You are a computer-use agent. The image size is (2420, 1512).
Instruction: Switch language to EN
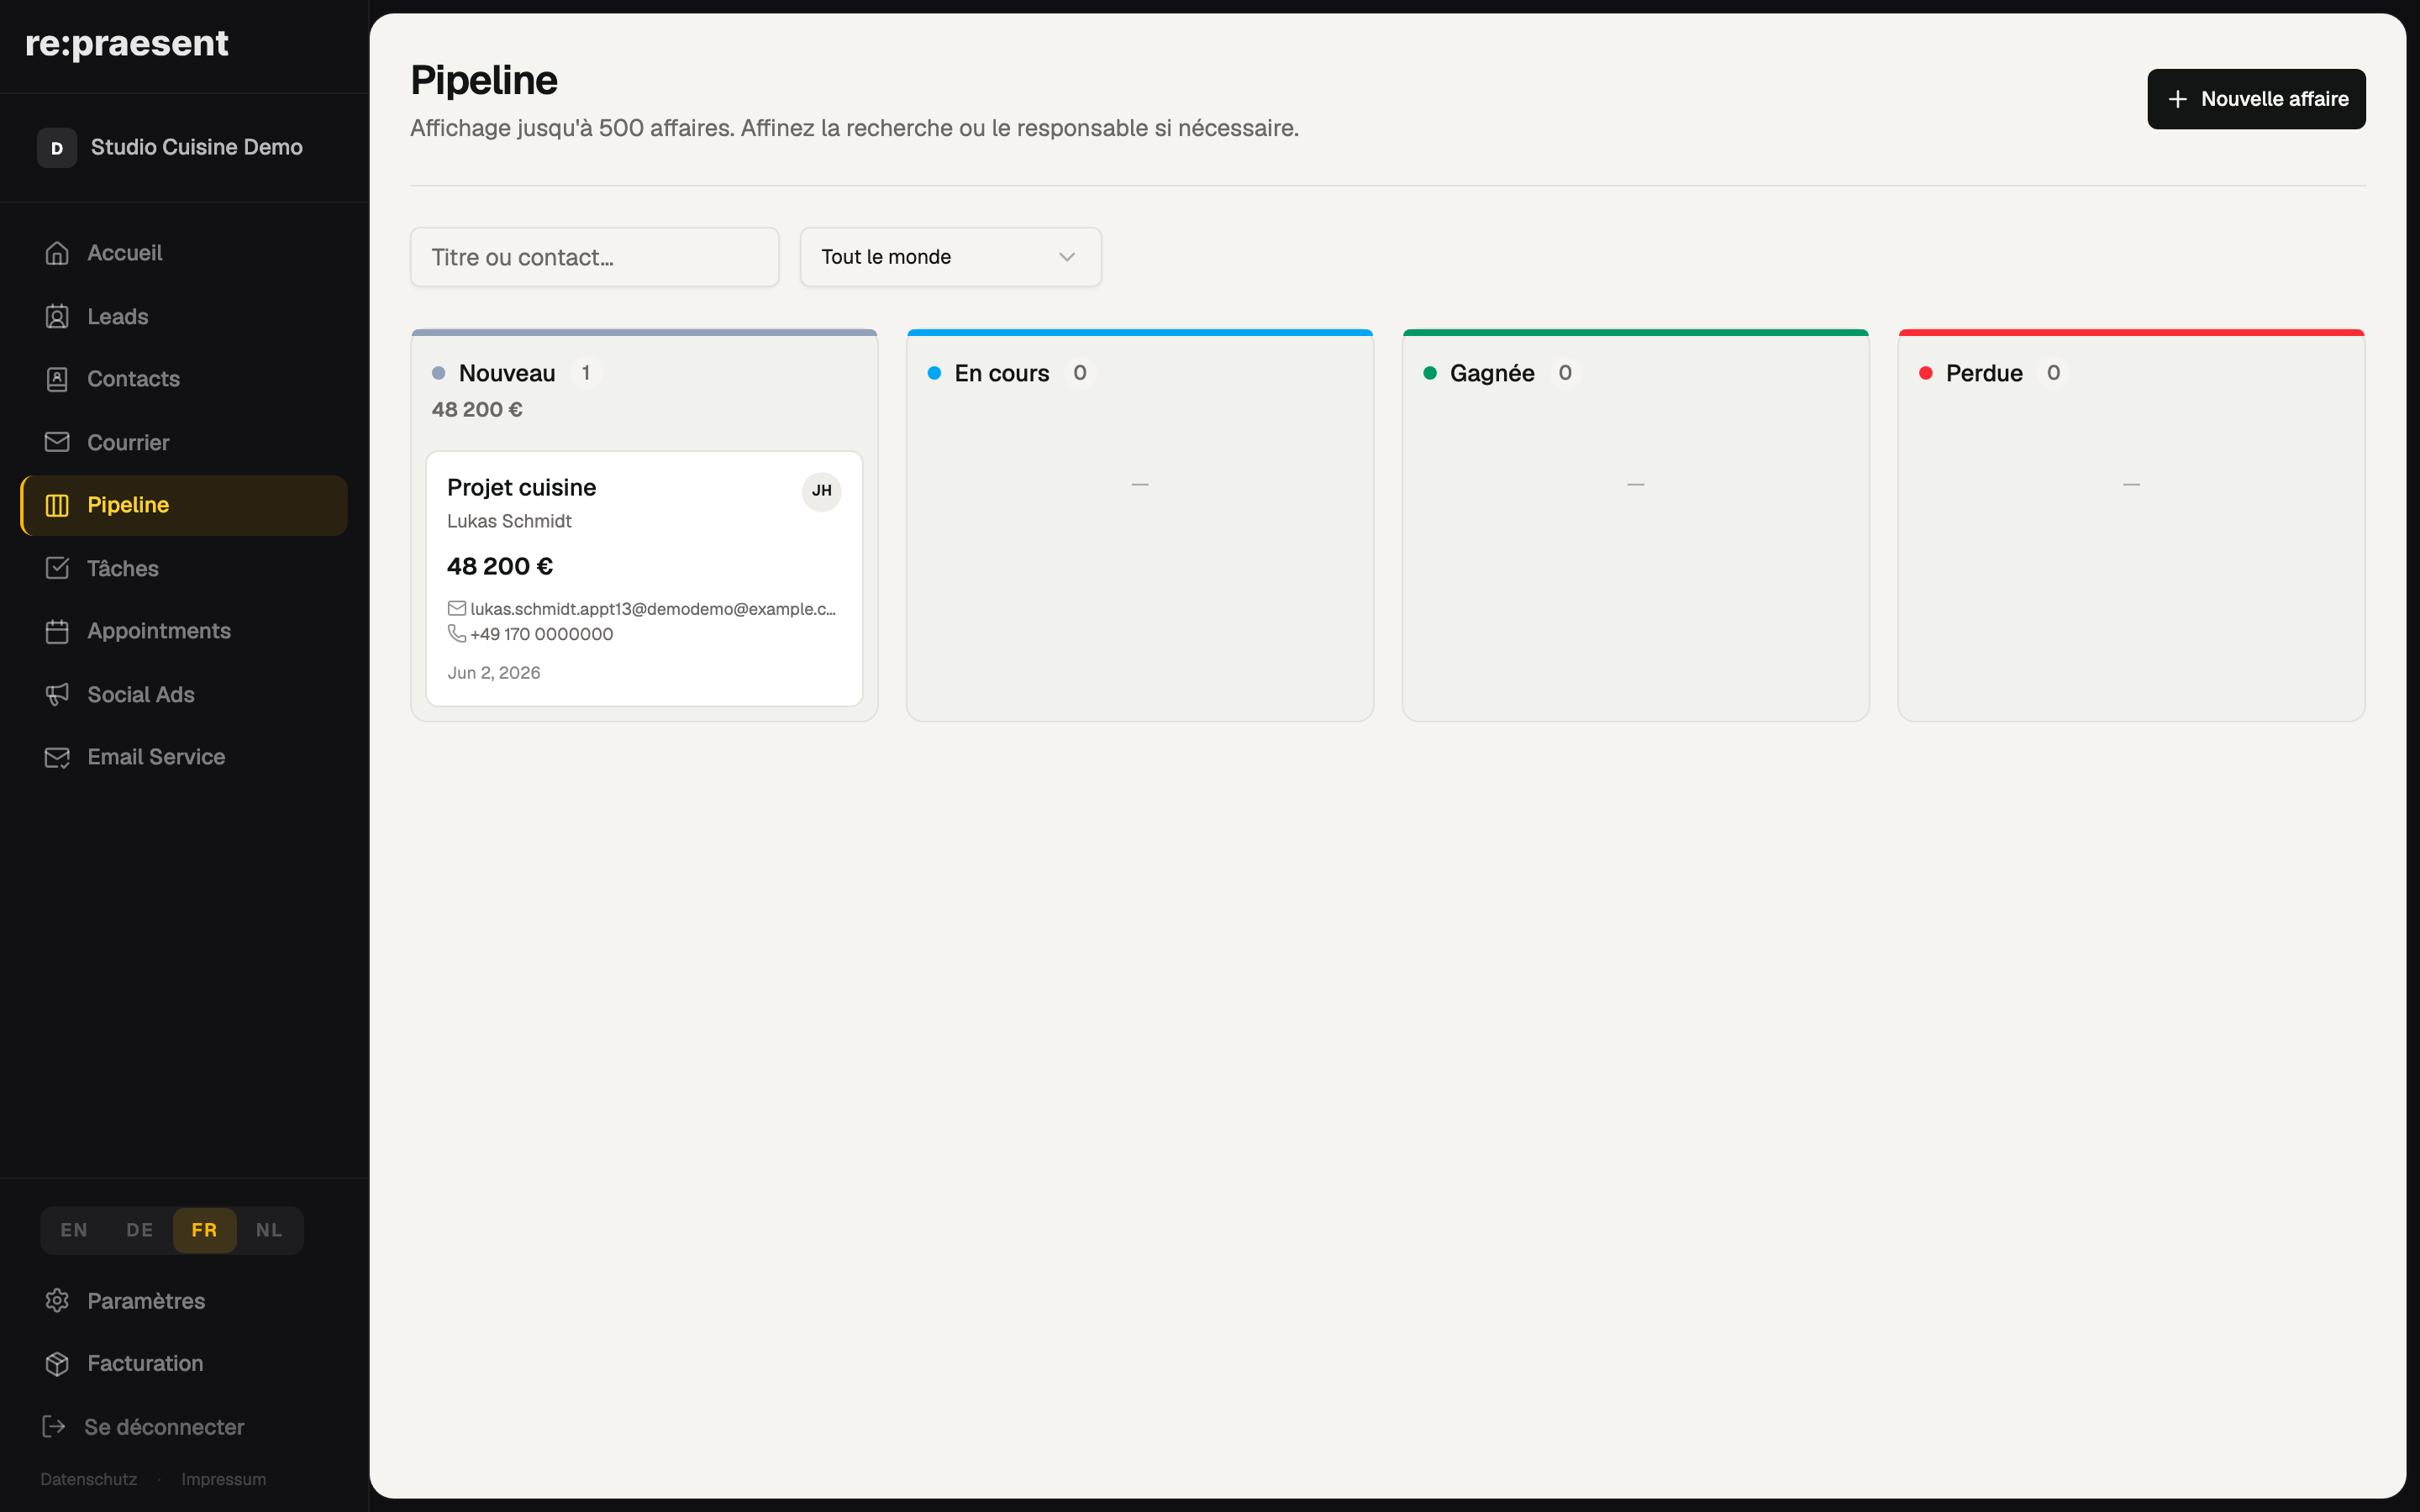click(74, 1230)
